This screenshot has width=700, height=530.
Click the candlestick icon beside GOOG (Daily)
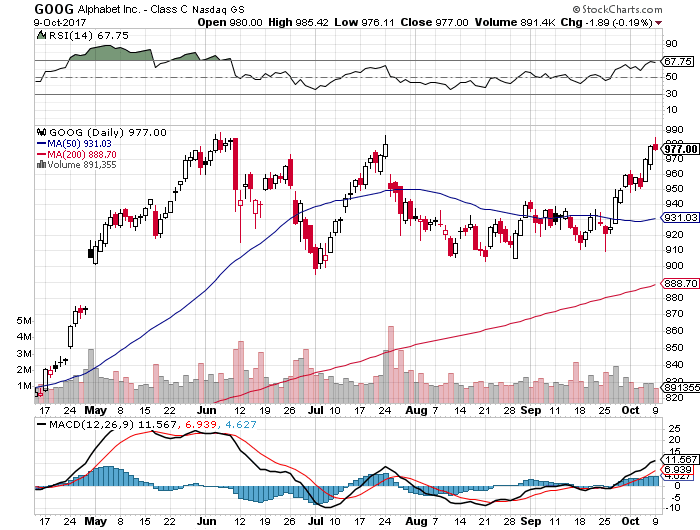pyautogui.click(x=42, y=132)
